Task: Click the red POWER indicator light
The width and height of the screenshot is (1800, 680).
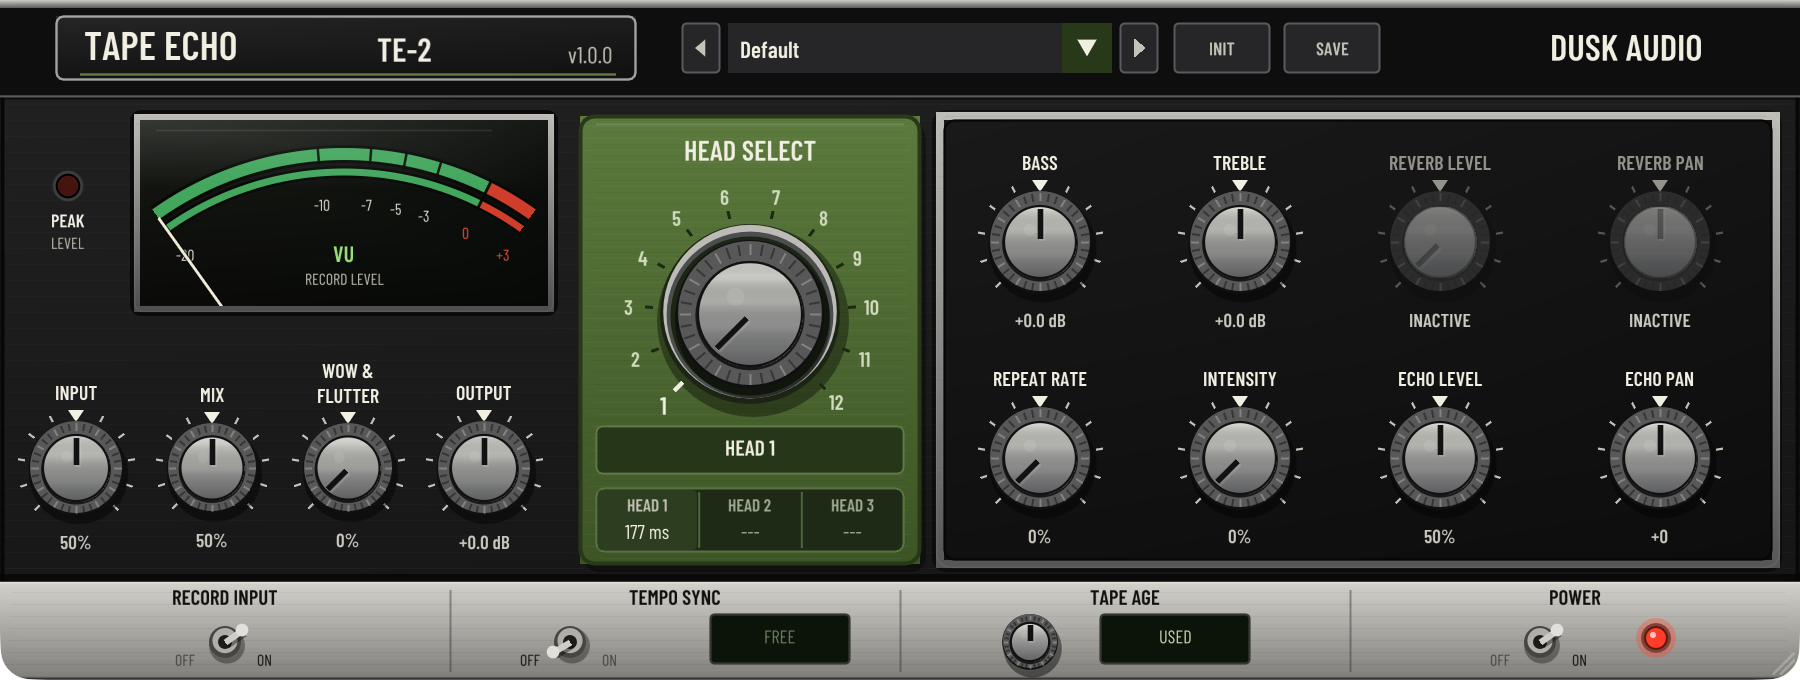Action: pos(1656,638)
